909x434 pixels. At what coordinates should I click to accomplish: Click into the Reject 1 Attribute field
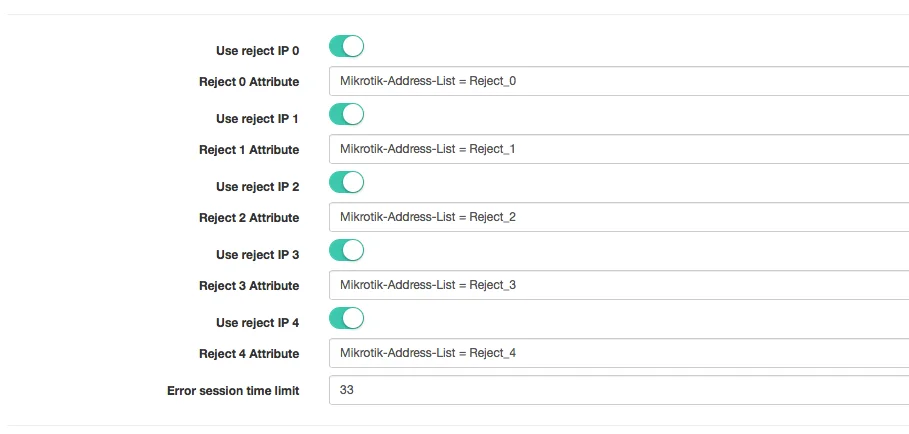point(619,149)
